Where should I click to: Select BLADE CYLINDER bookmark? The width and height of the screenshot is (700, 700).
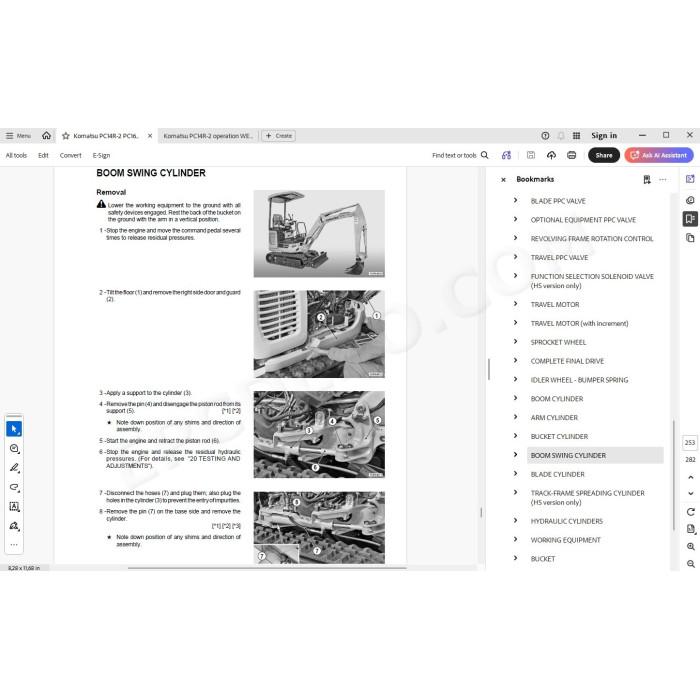pyautogui.click(x=558, y=474)
